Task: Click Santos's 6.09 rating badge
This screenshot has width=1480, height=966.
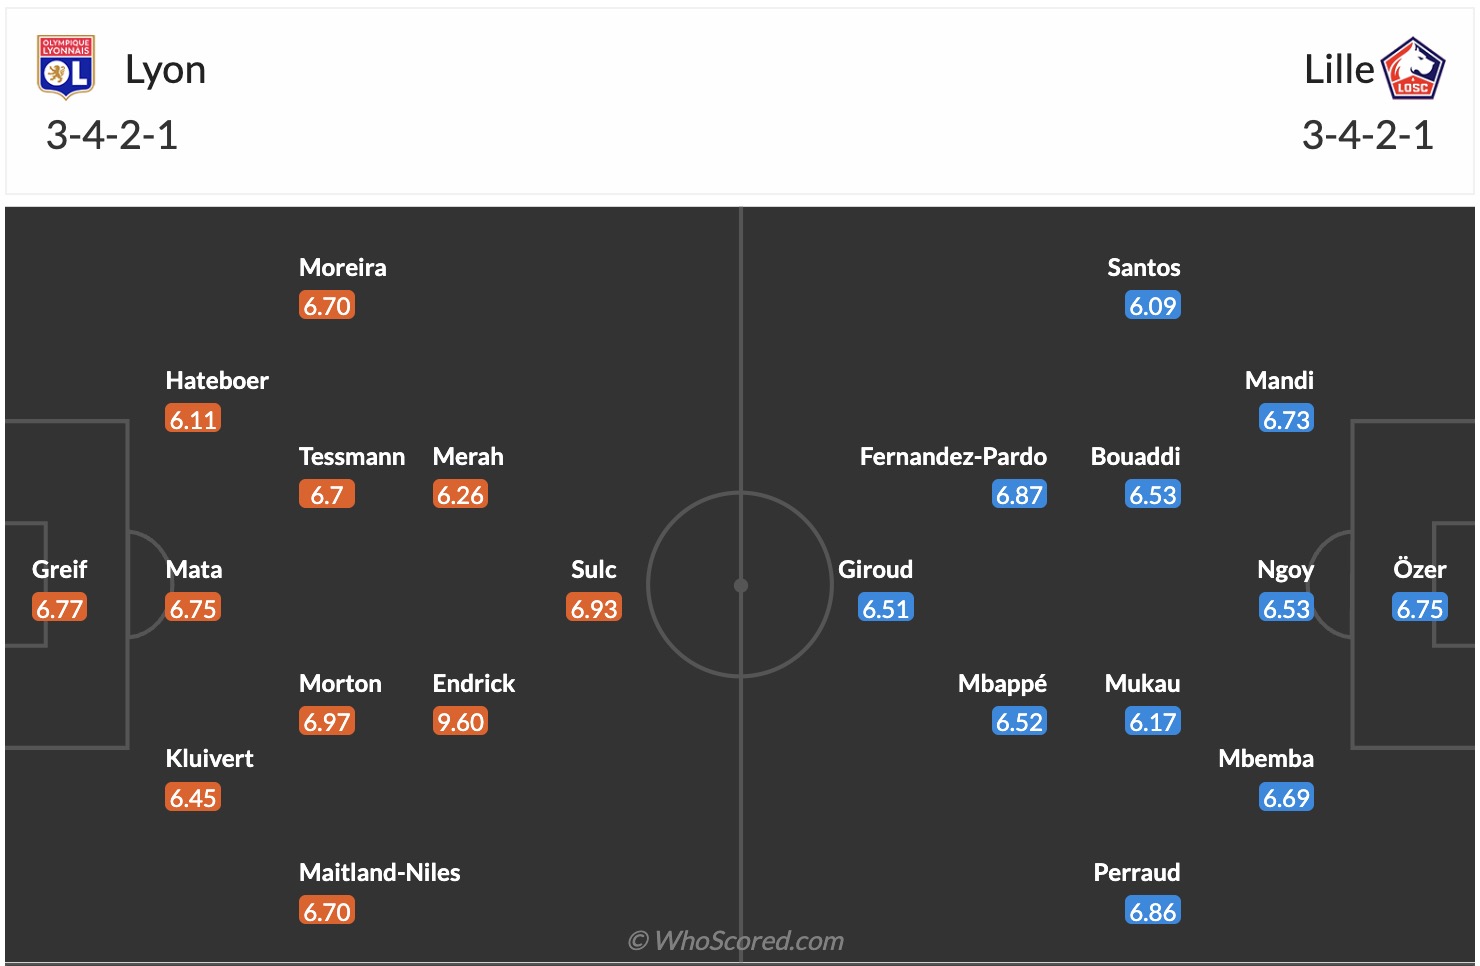Action: point(1152,306)
